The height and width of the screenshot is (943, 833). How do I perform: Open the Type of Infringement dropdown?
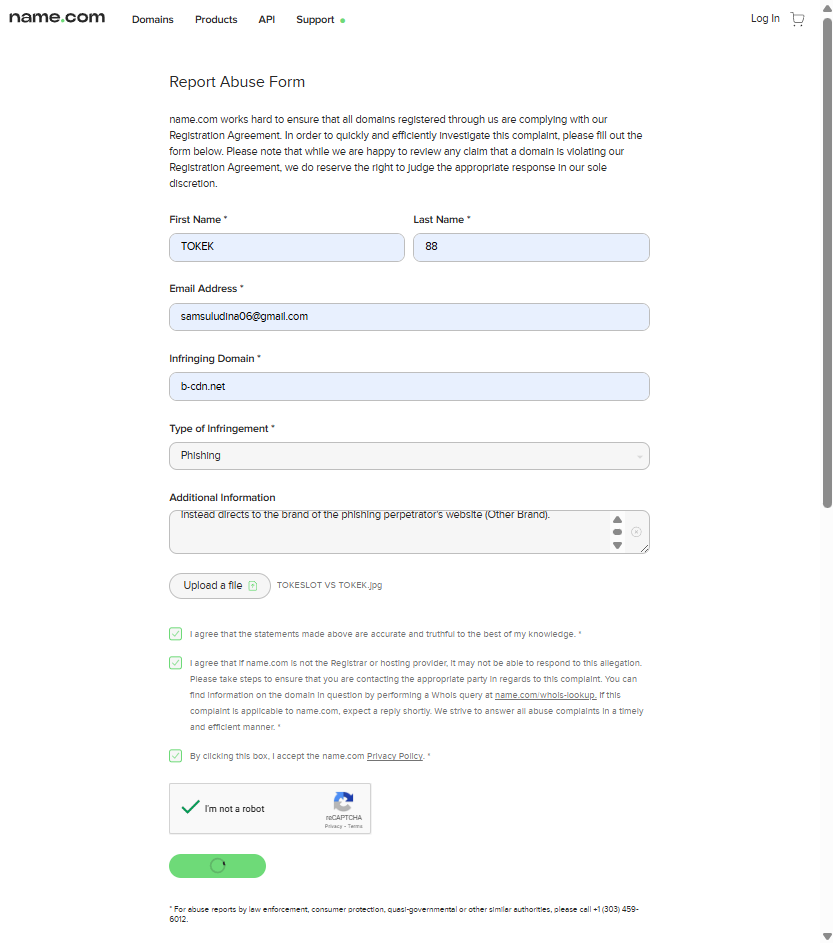(409, 456)
